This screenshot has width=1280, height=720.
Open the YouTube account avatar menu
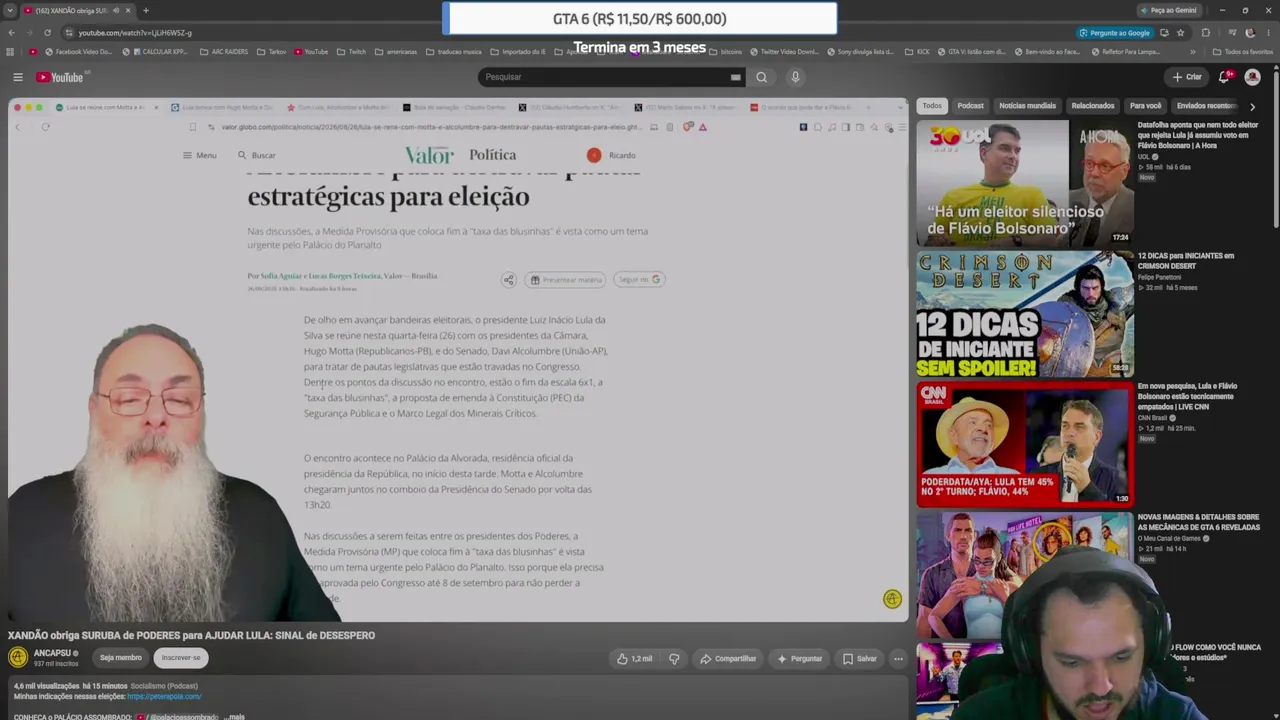coord(1252,77)
